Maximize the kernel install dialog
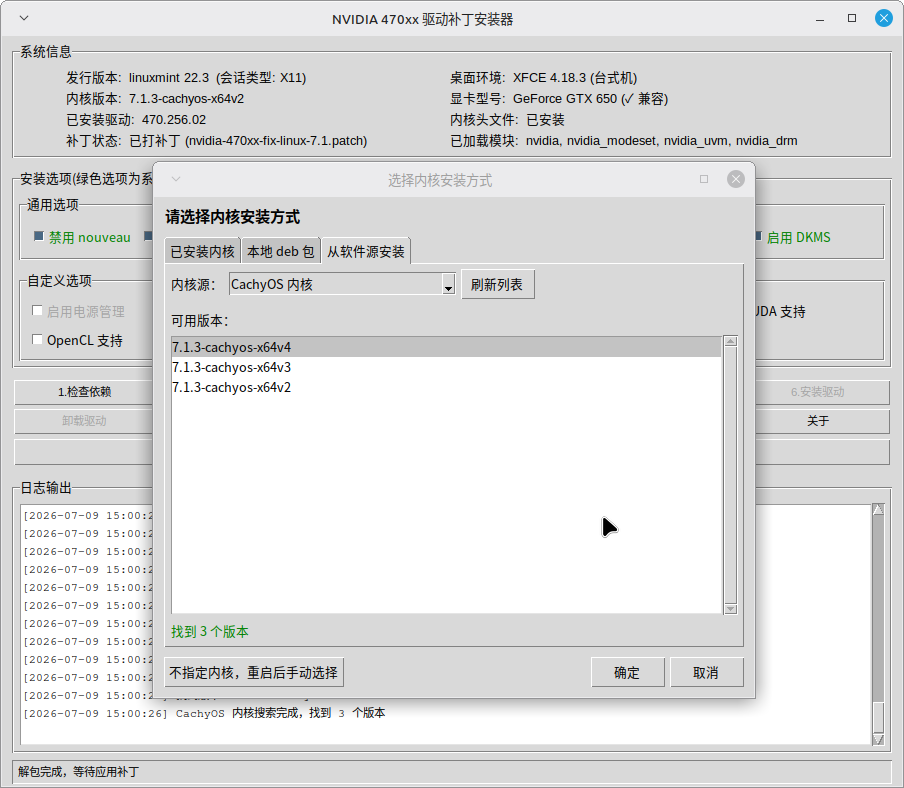The width and height of the screenshot is (904, 788). tap(704, 179)
